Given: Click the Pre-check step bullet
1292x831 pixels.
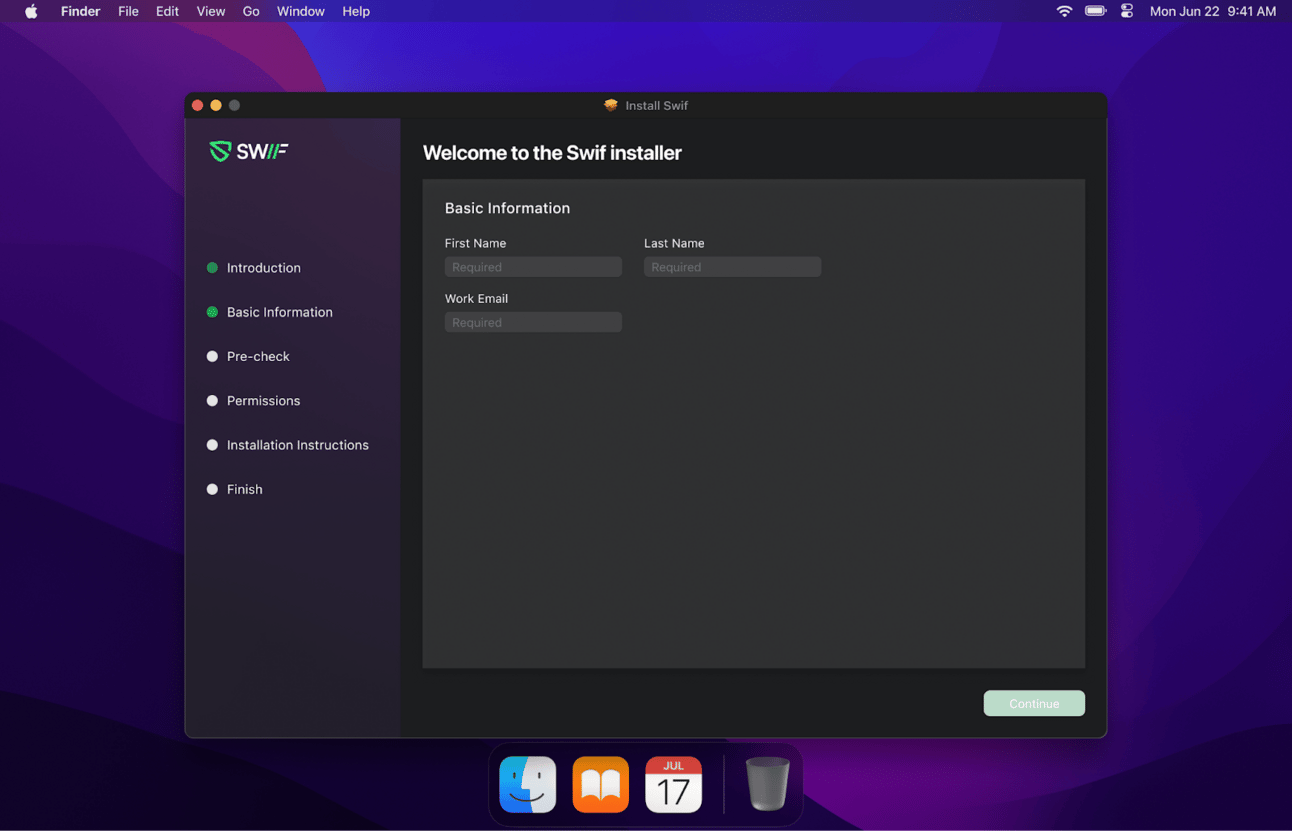Looking at the screenshot, I should (212, 356).
